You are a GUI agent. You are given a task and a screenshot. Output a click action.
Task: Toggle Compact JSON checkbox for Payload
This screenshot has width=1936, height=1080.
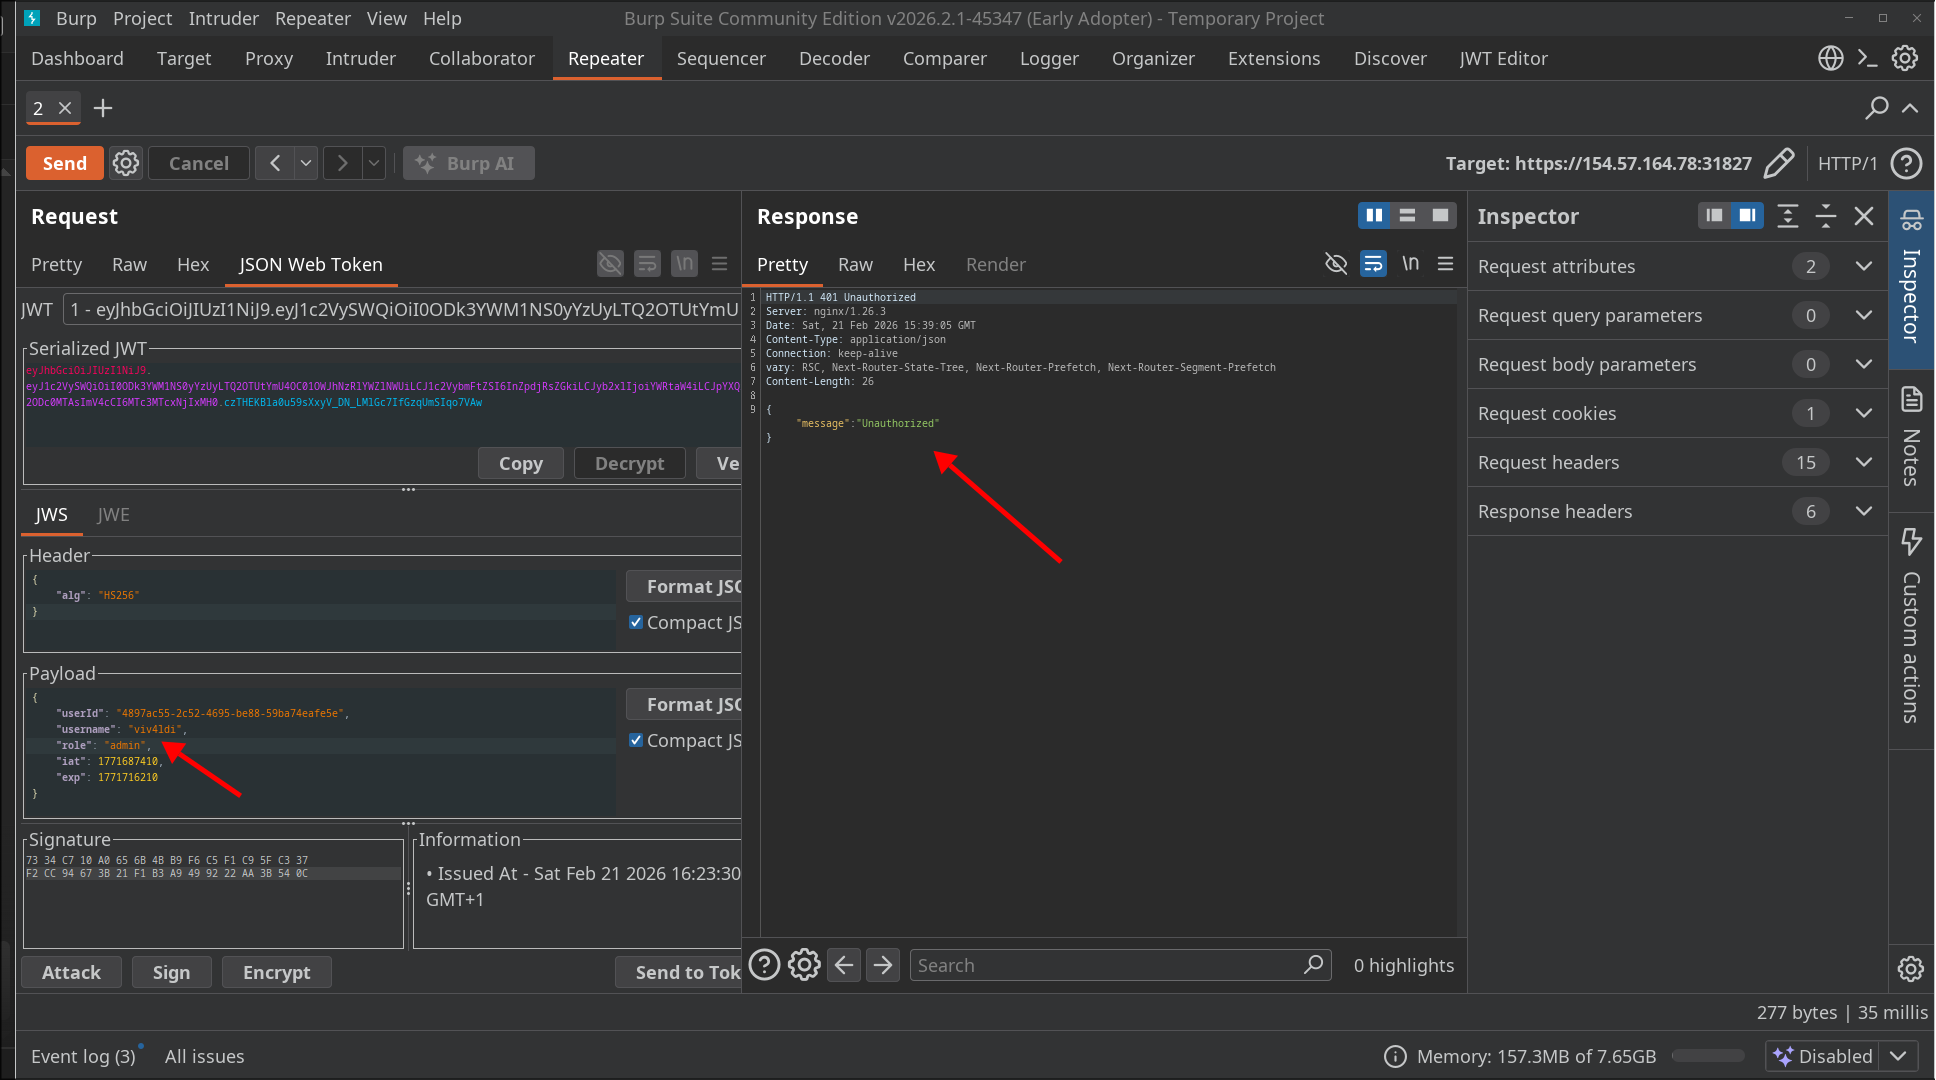(x=636, y=740)
